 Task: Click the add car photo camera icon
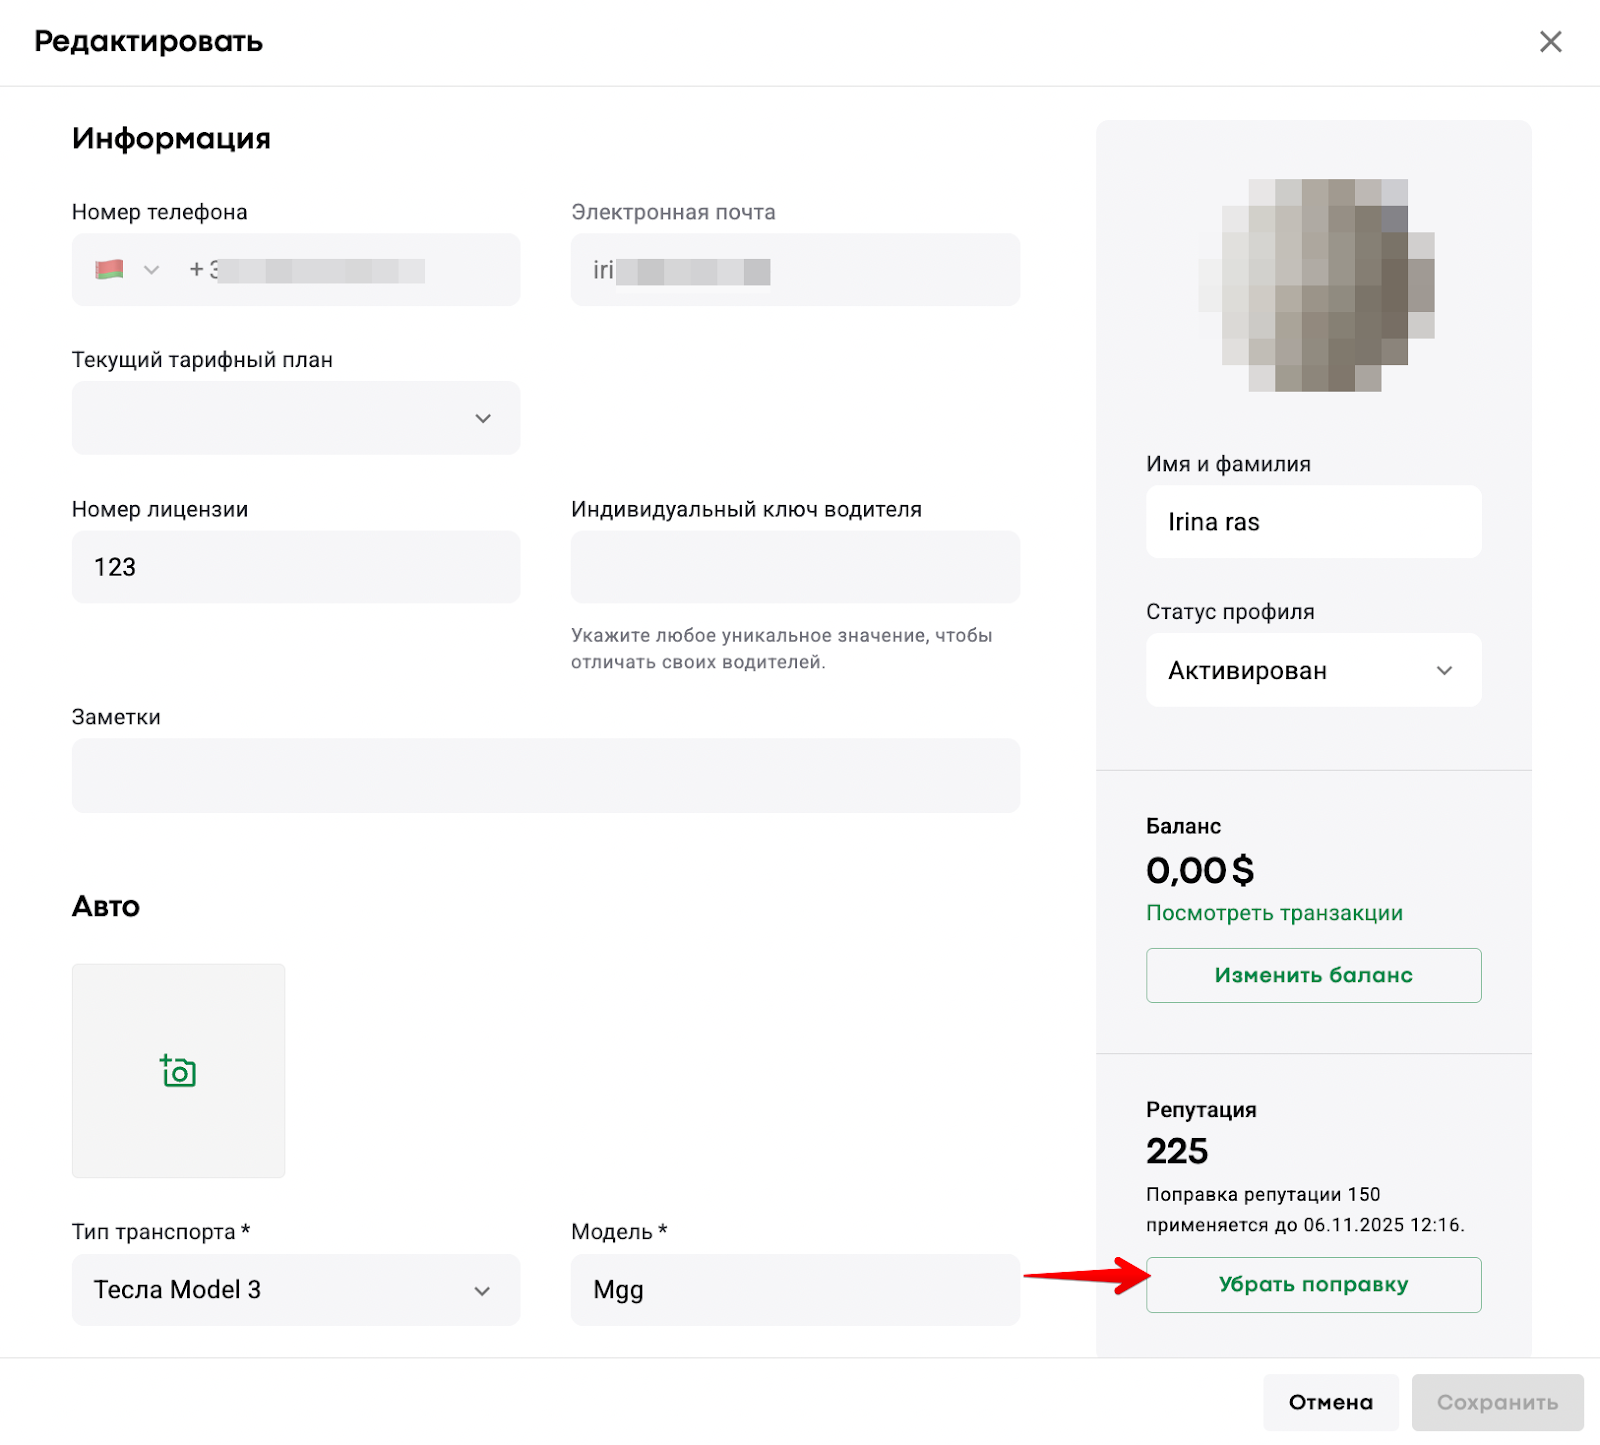click(x=178, y=1071)
